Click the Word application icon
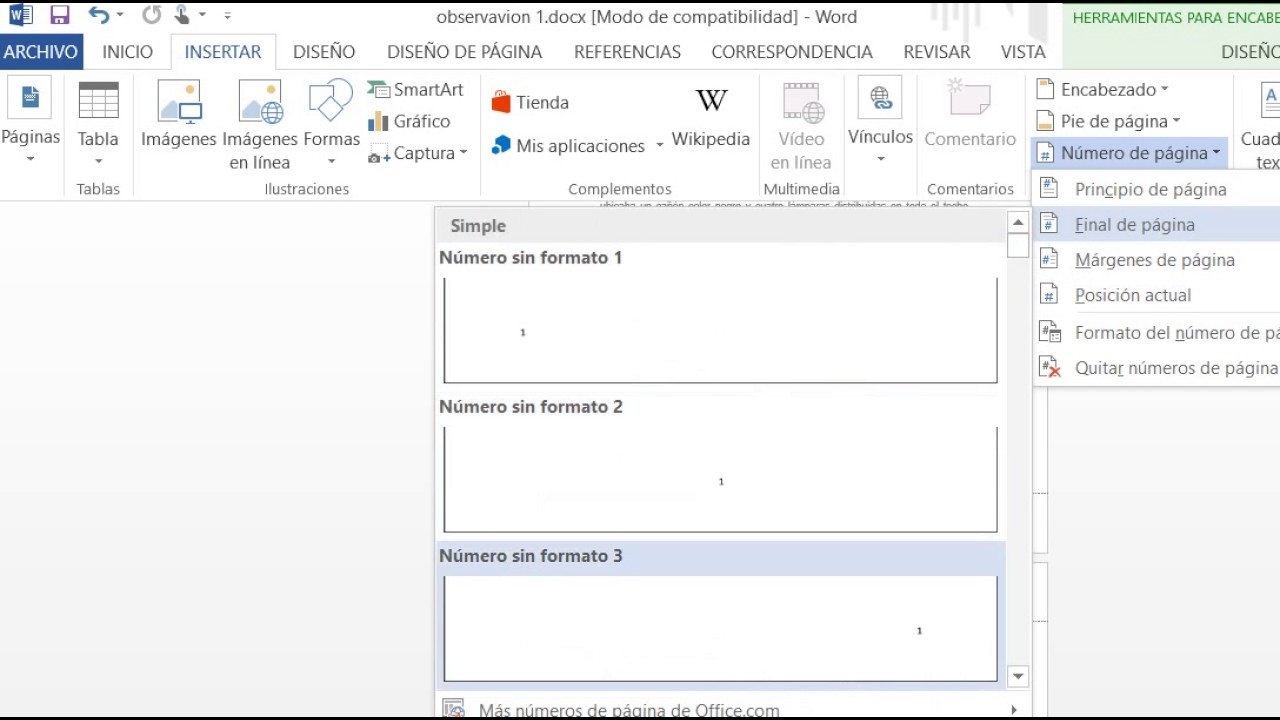1280x720 pixels. coord(21,15)
